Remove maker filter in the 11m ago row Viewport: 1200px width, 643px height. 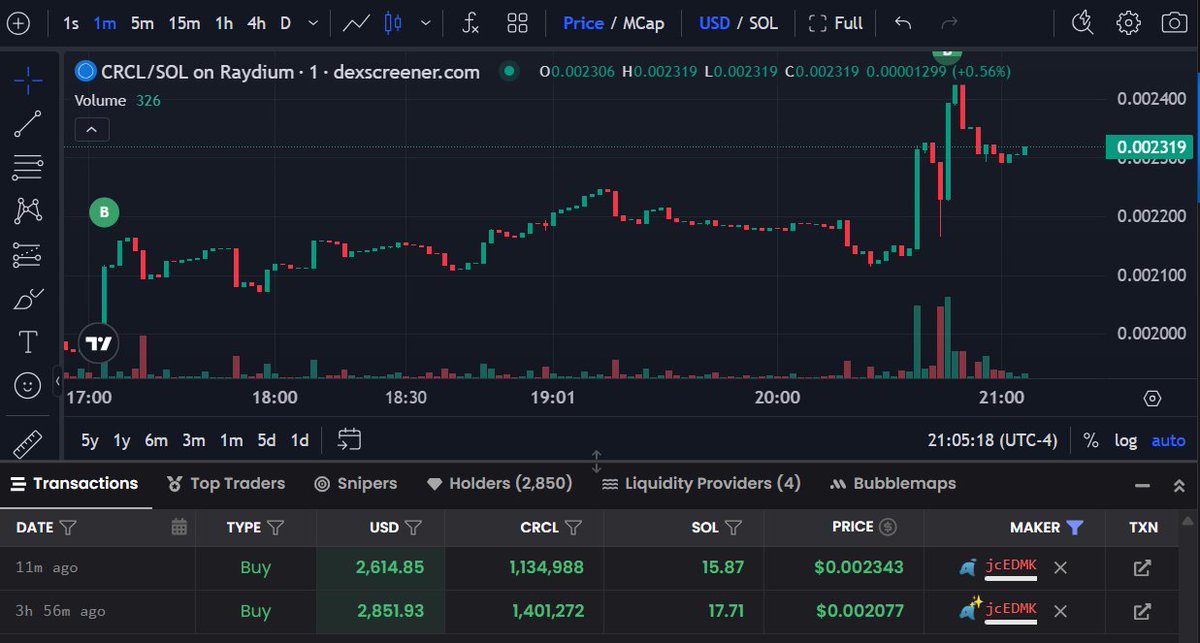click(1061, 568)
